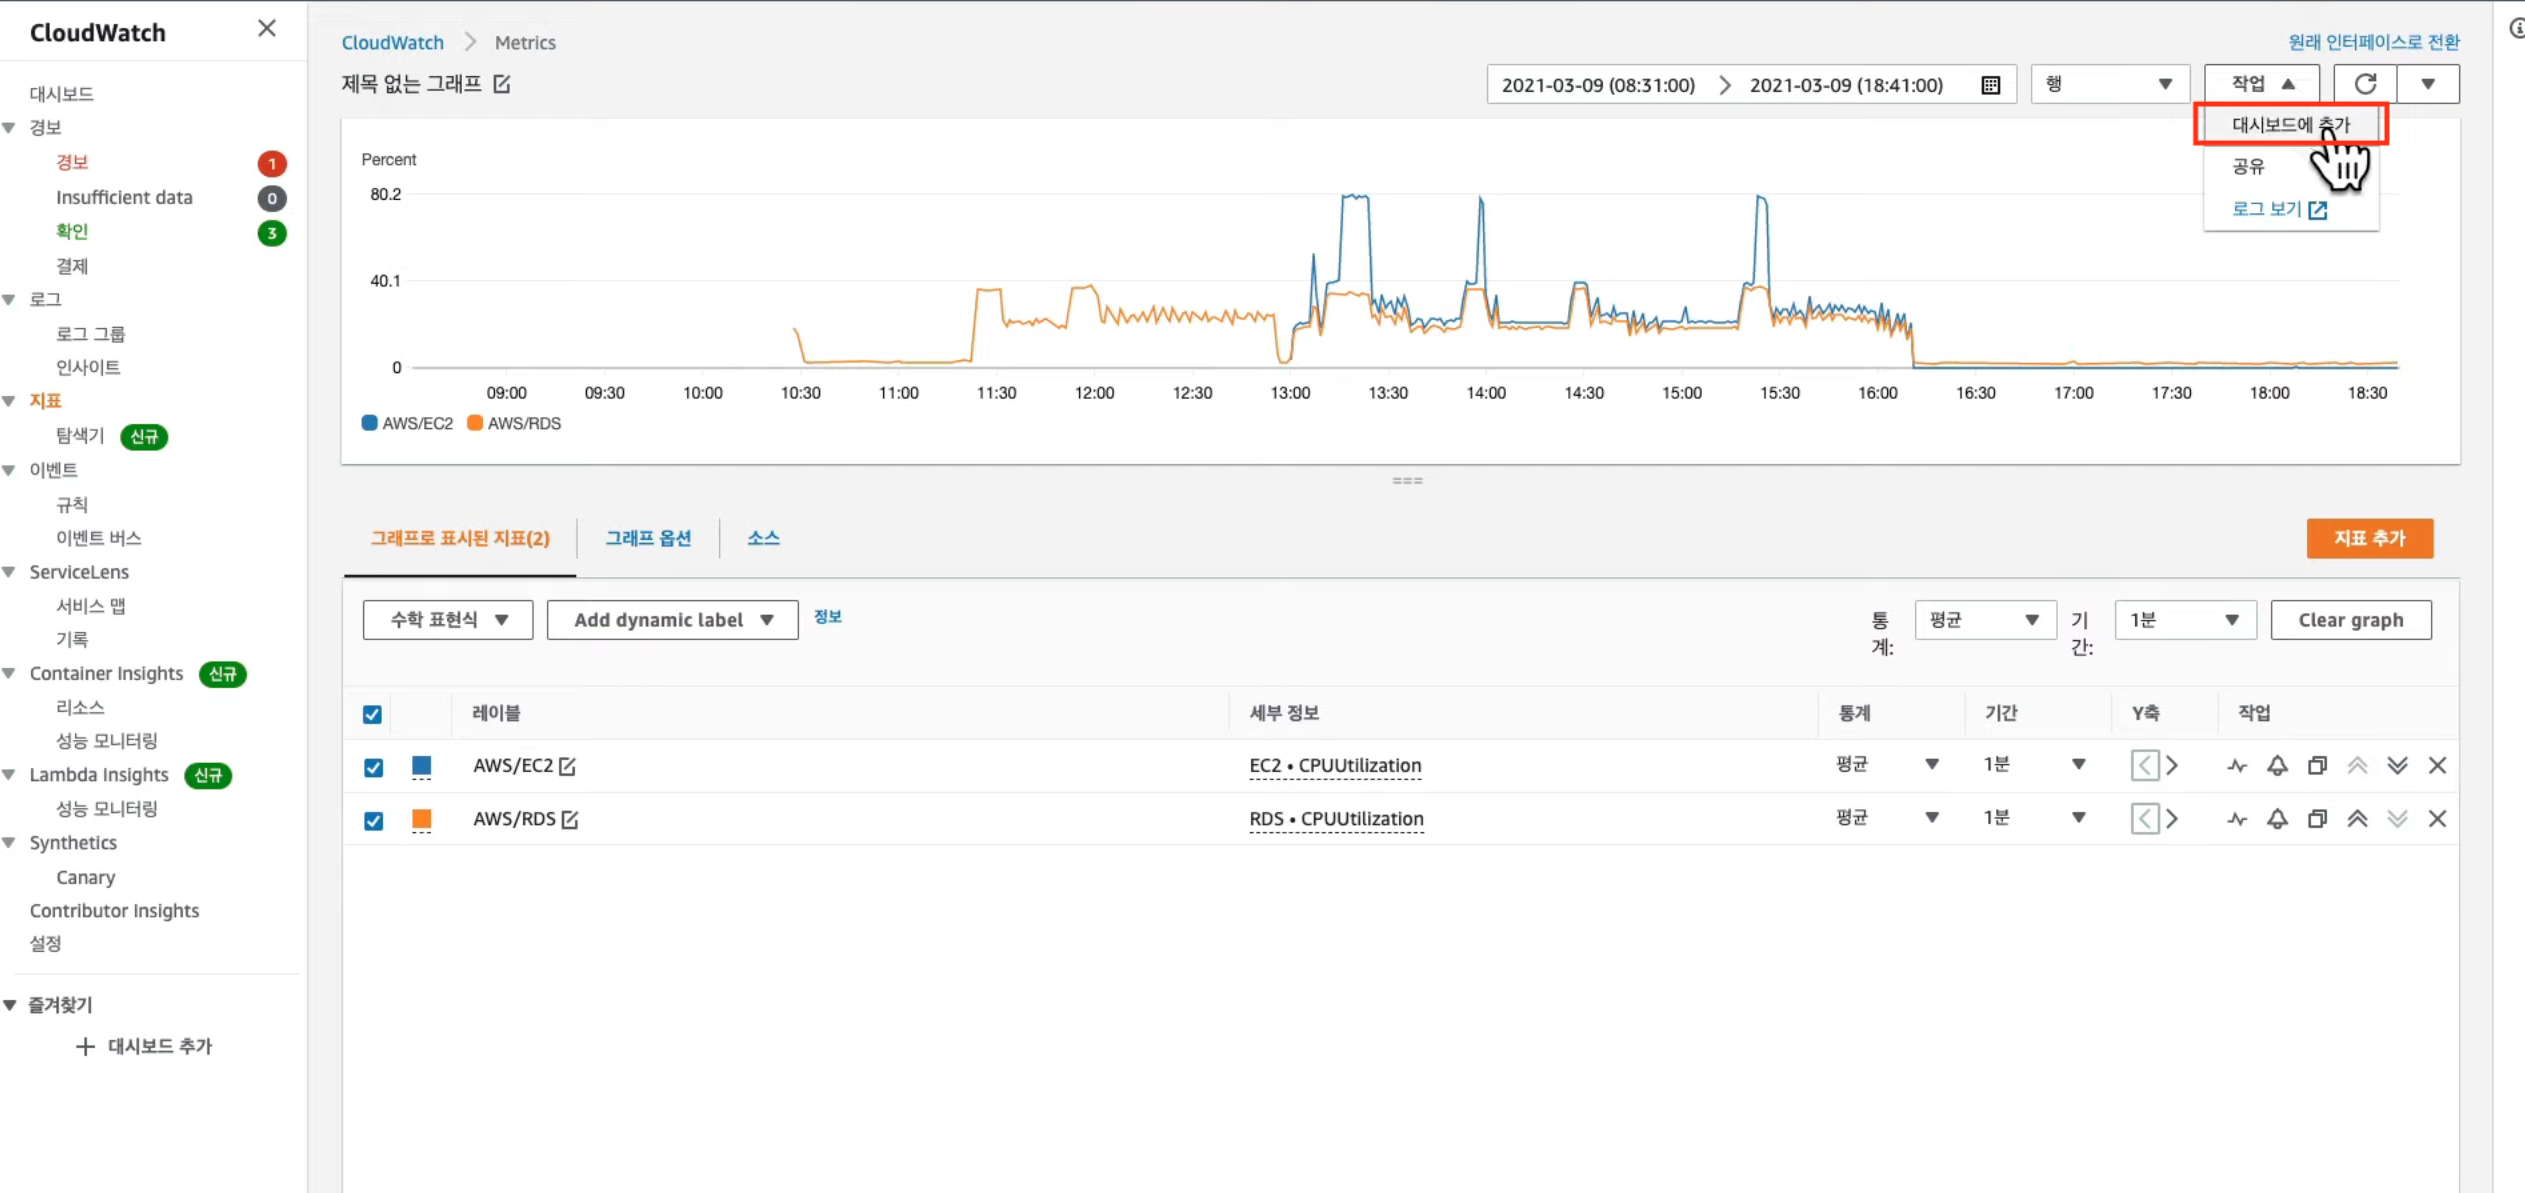
Task: Create alarm bell icon for AWS/EC2 row
Action: (2277, 766)
